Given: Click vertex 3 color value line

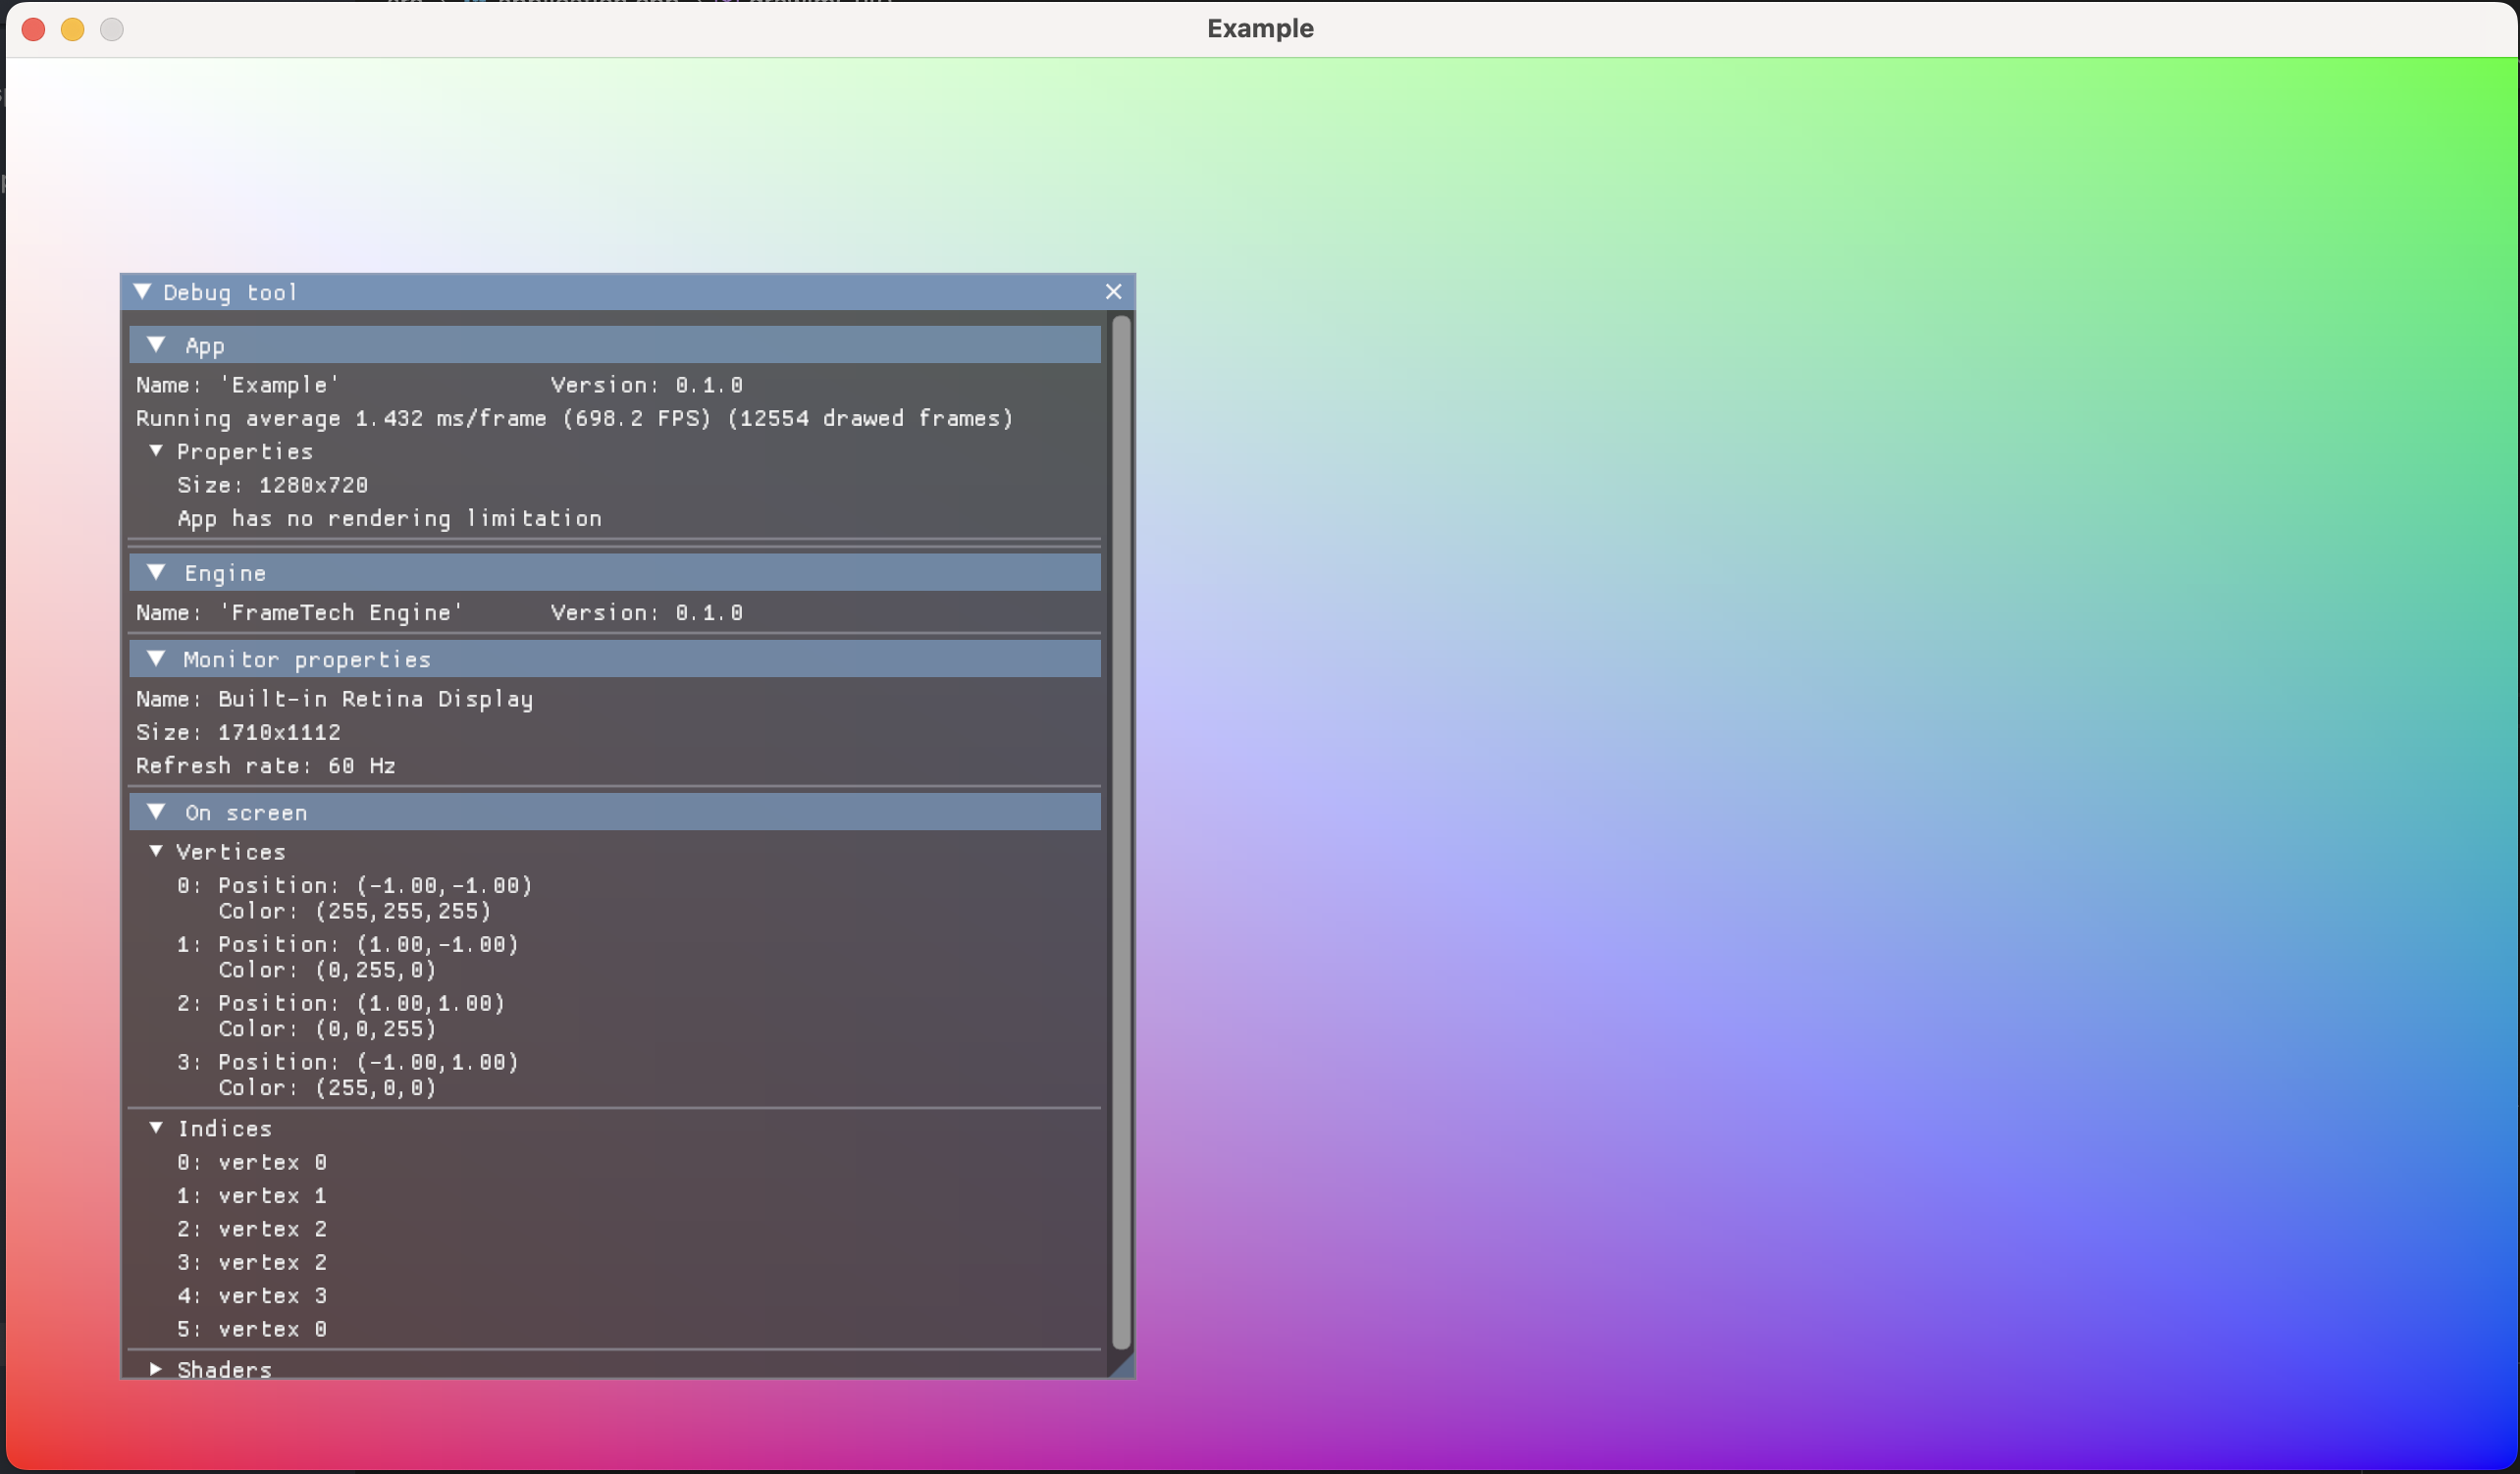Looking at the screenshot, I should pos(327,1088).
